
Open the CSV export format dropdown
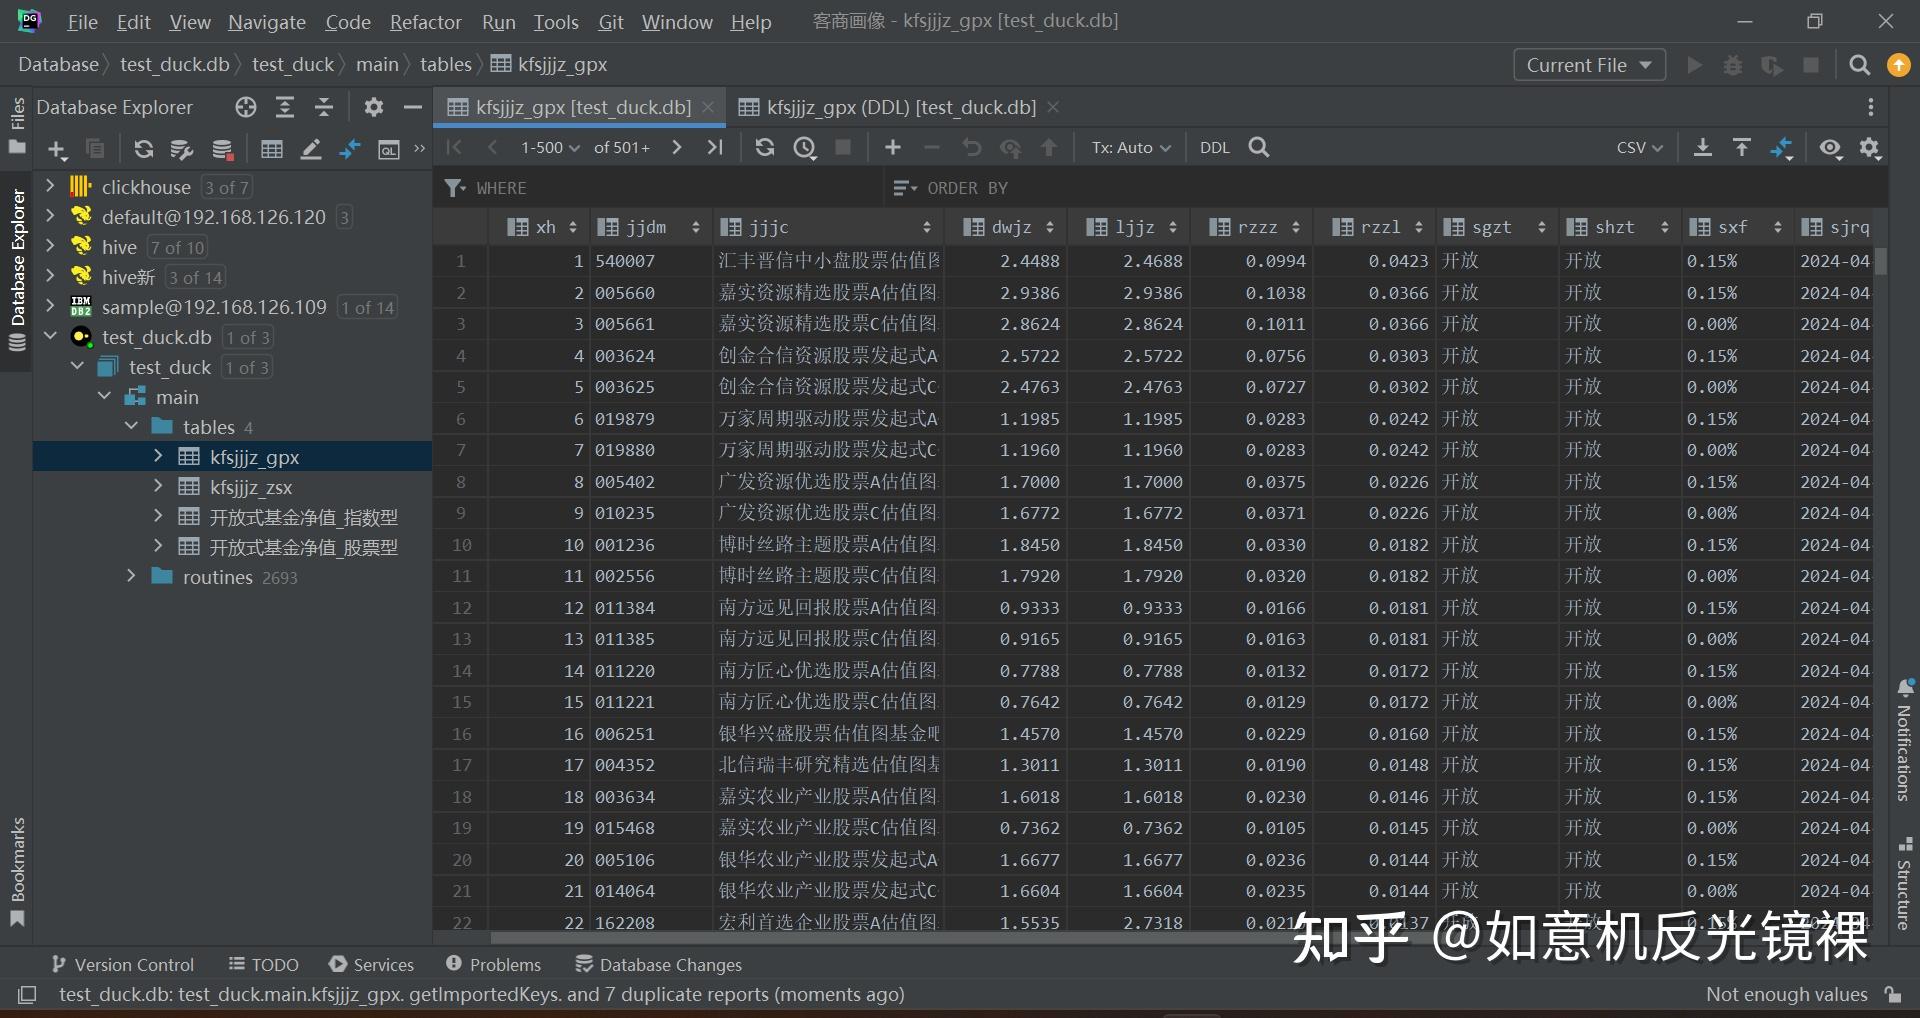(x=1638, y=147)
